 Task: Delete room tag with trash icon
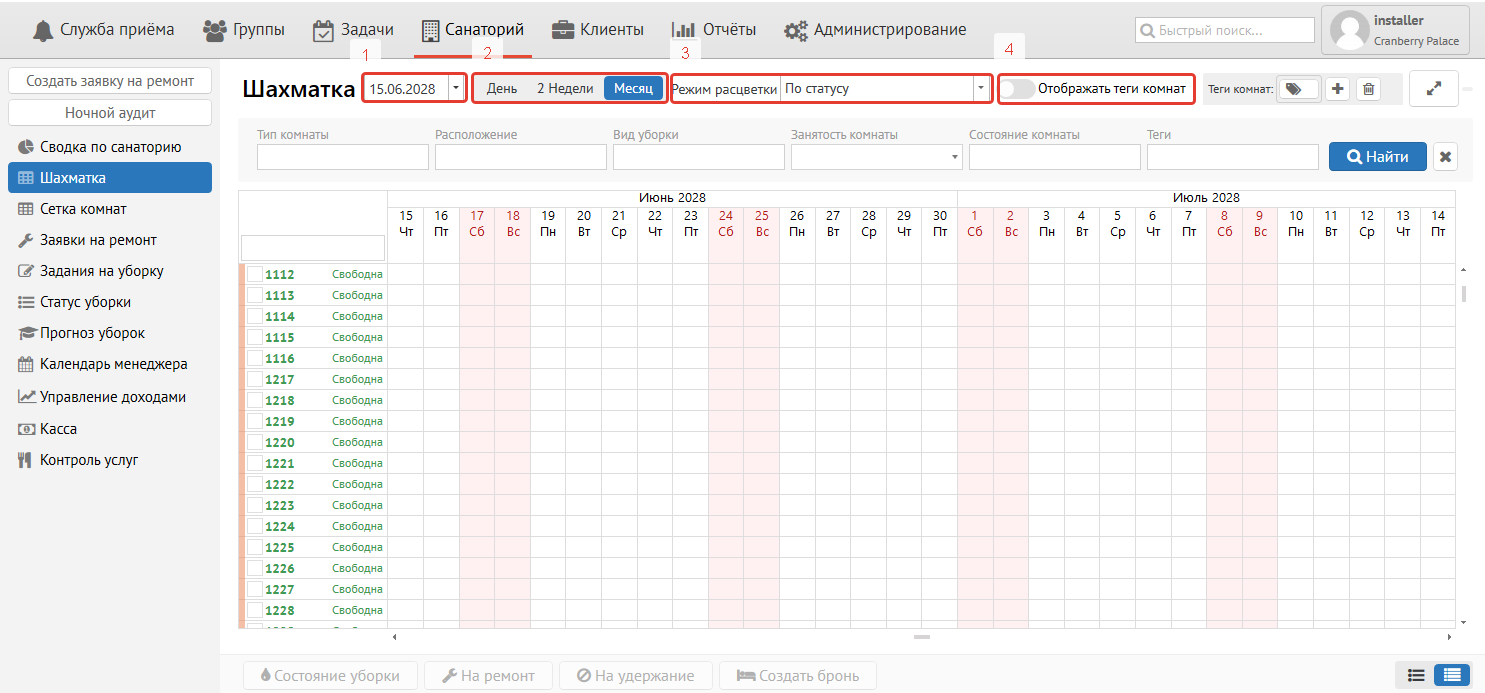pyautogui.click(x=1369, y=89)
